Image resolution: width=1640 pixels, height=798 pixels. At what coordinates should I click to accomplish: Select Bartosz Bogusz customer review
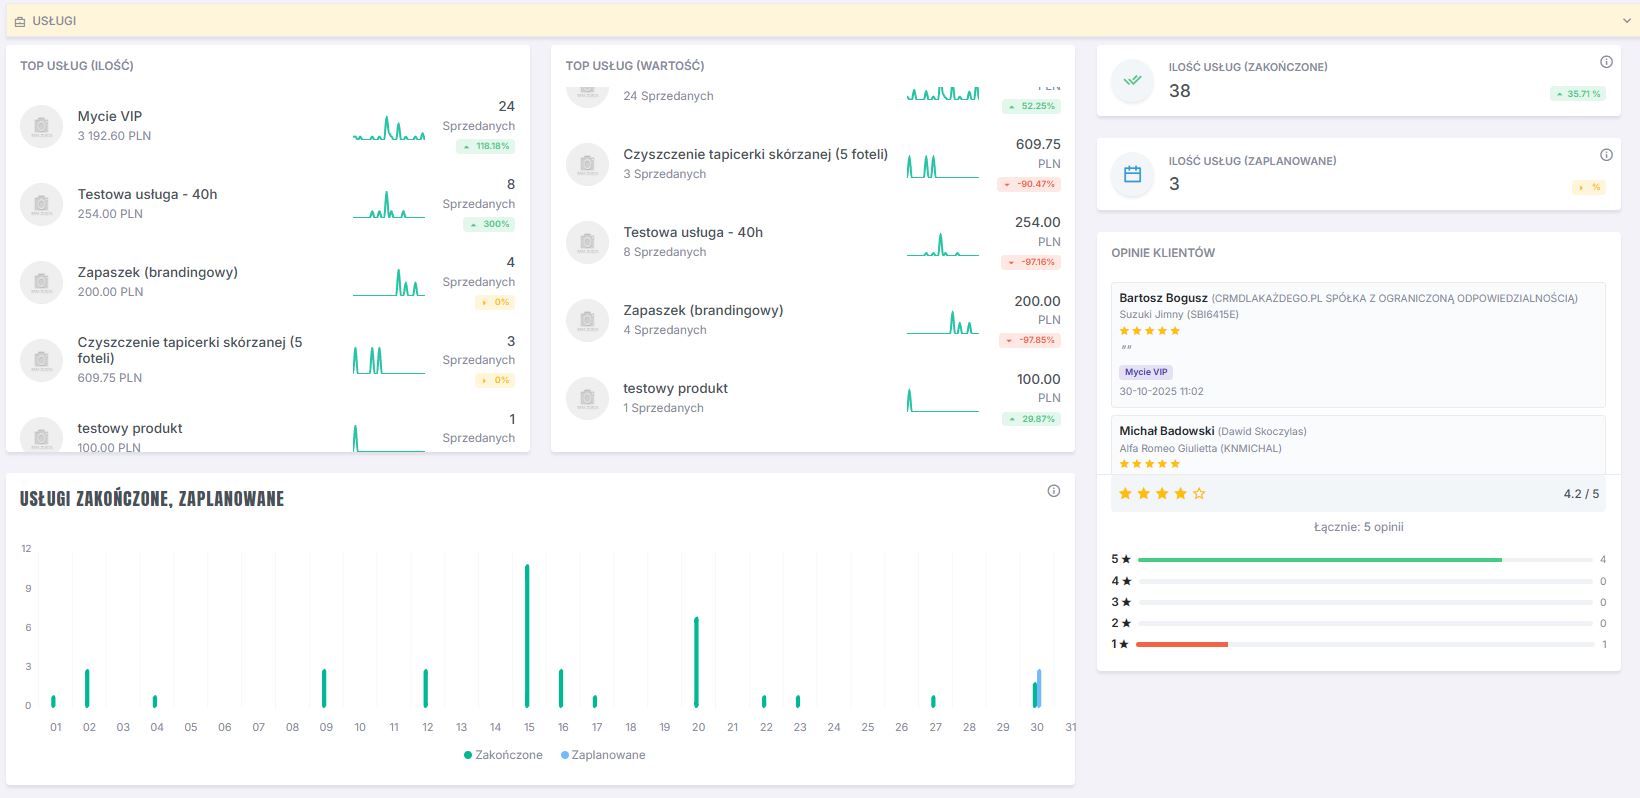click(1163, 298)
